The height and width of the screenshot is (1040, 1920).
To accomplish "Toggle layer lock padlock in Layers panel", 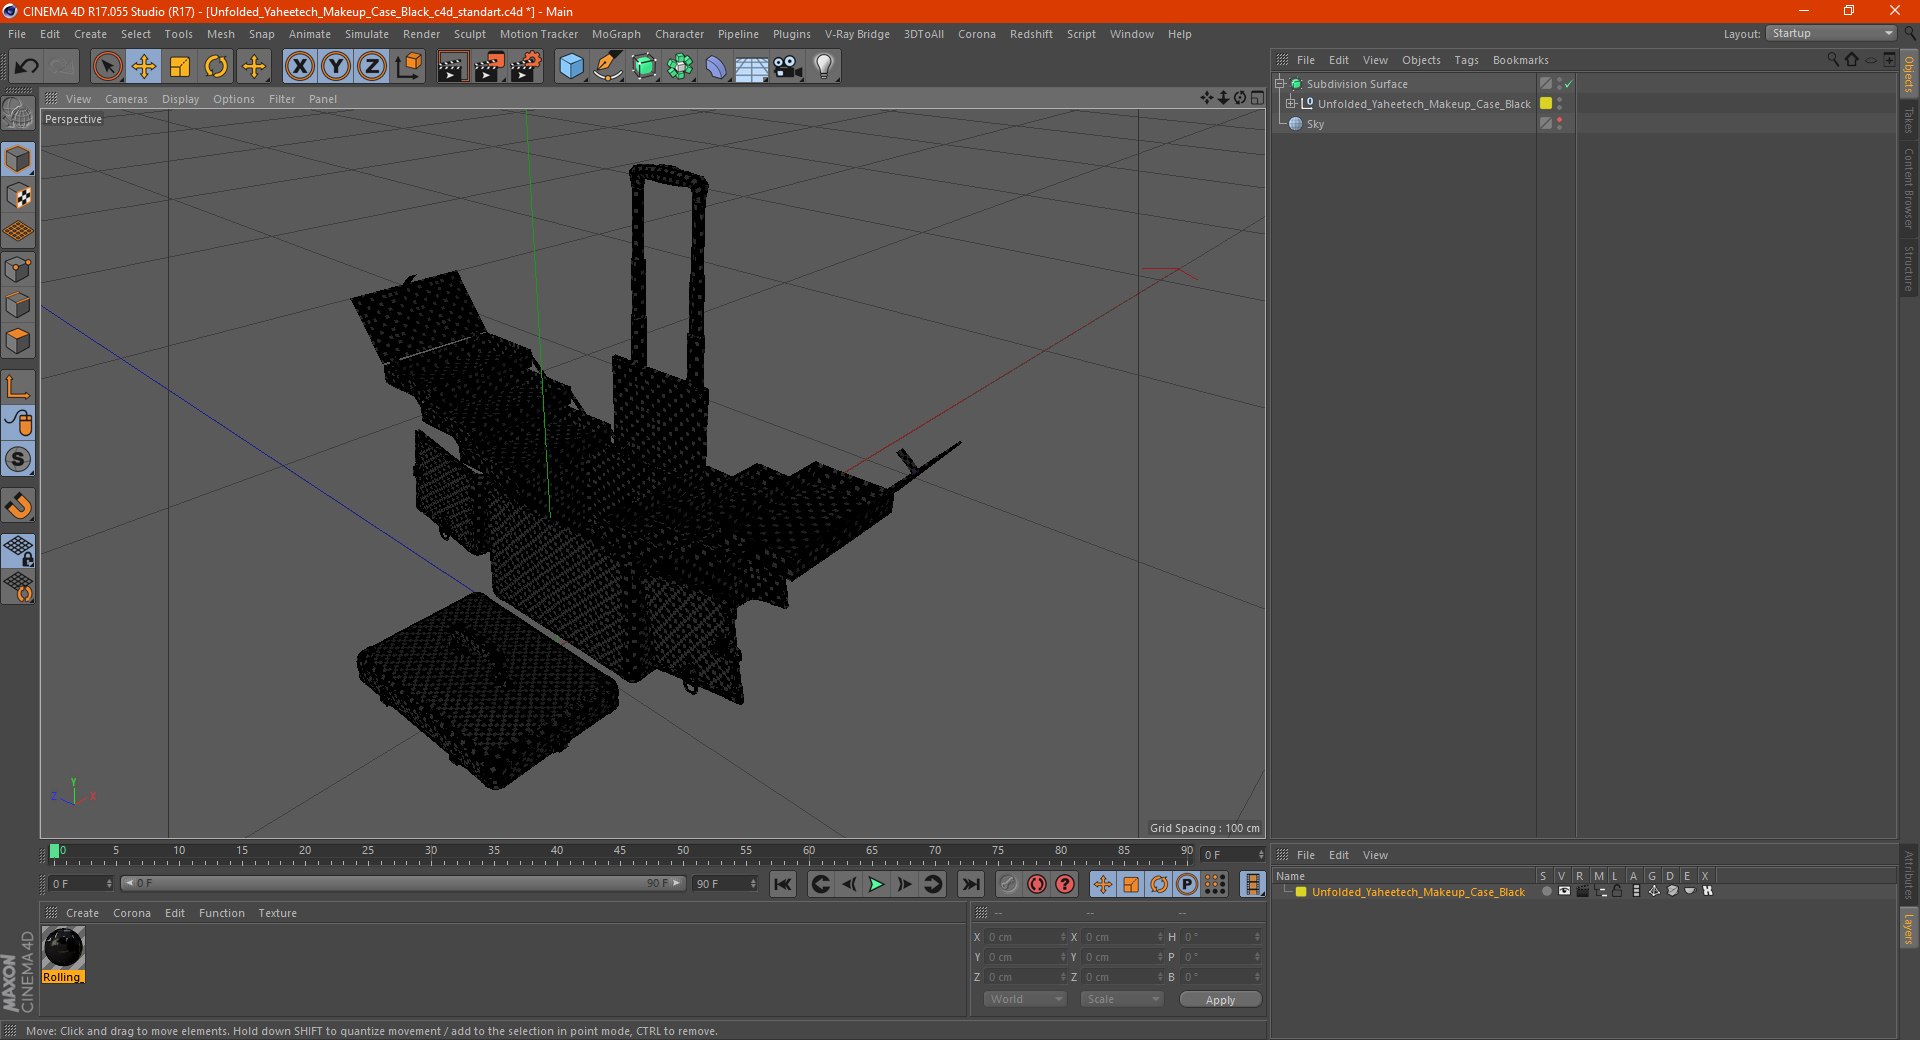I will point(1617,891).
